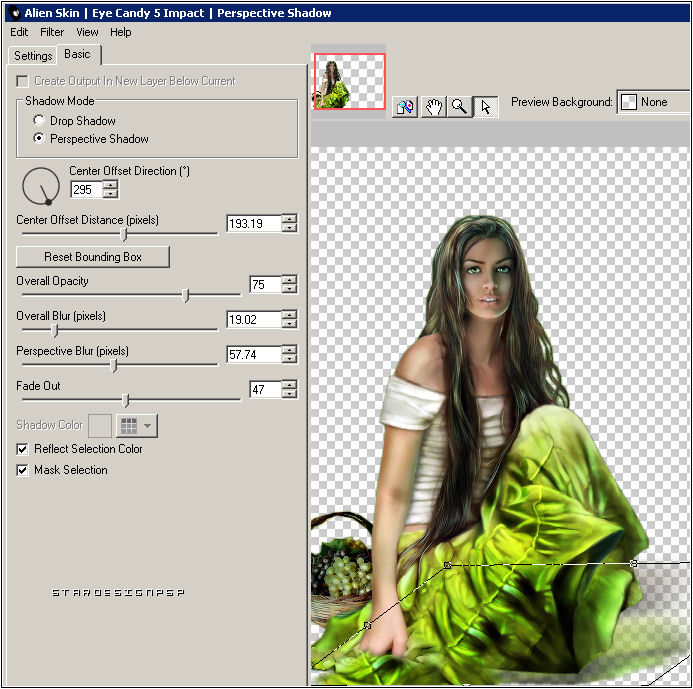
Task: Decrease Fade Out with down arrow
Action: [289, 394]
